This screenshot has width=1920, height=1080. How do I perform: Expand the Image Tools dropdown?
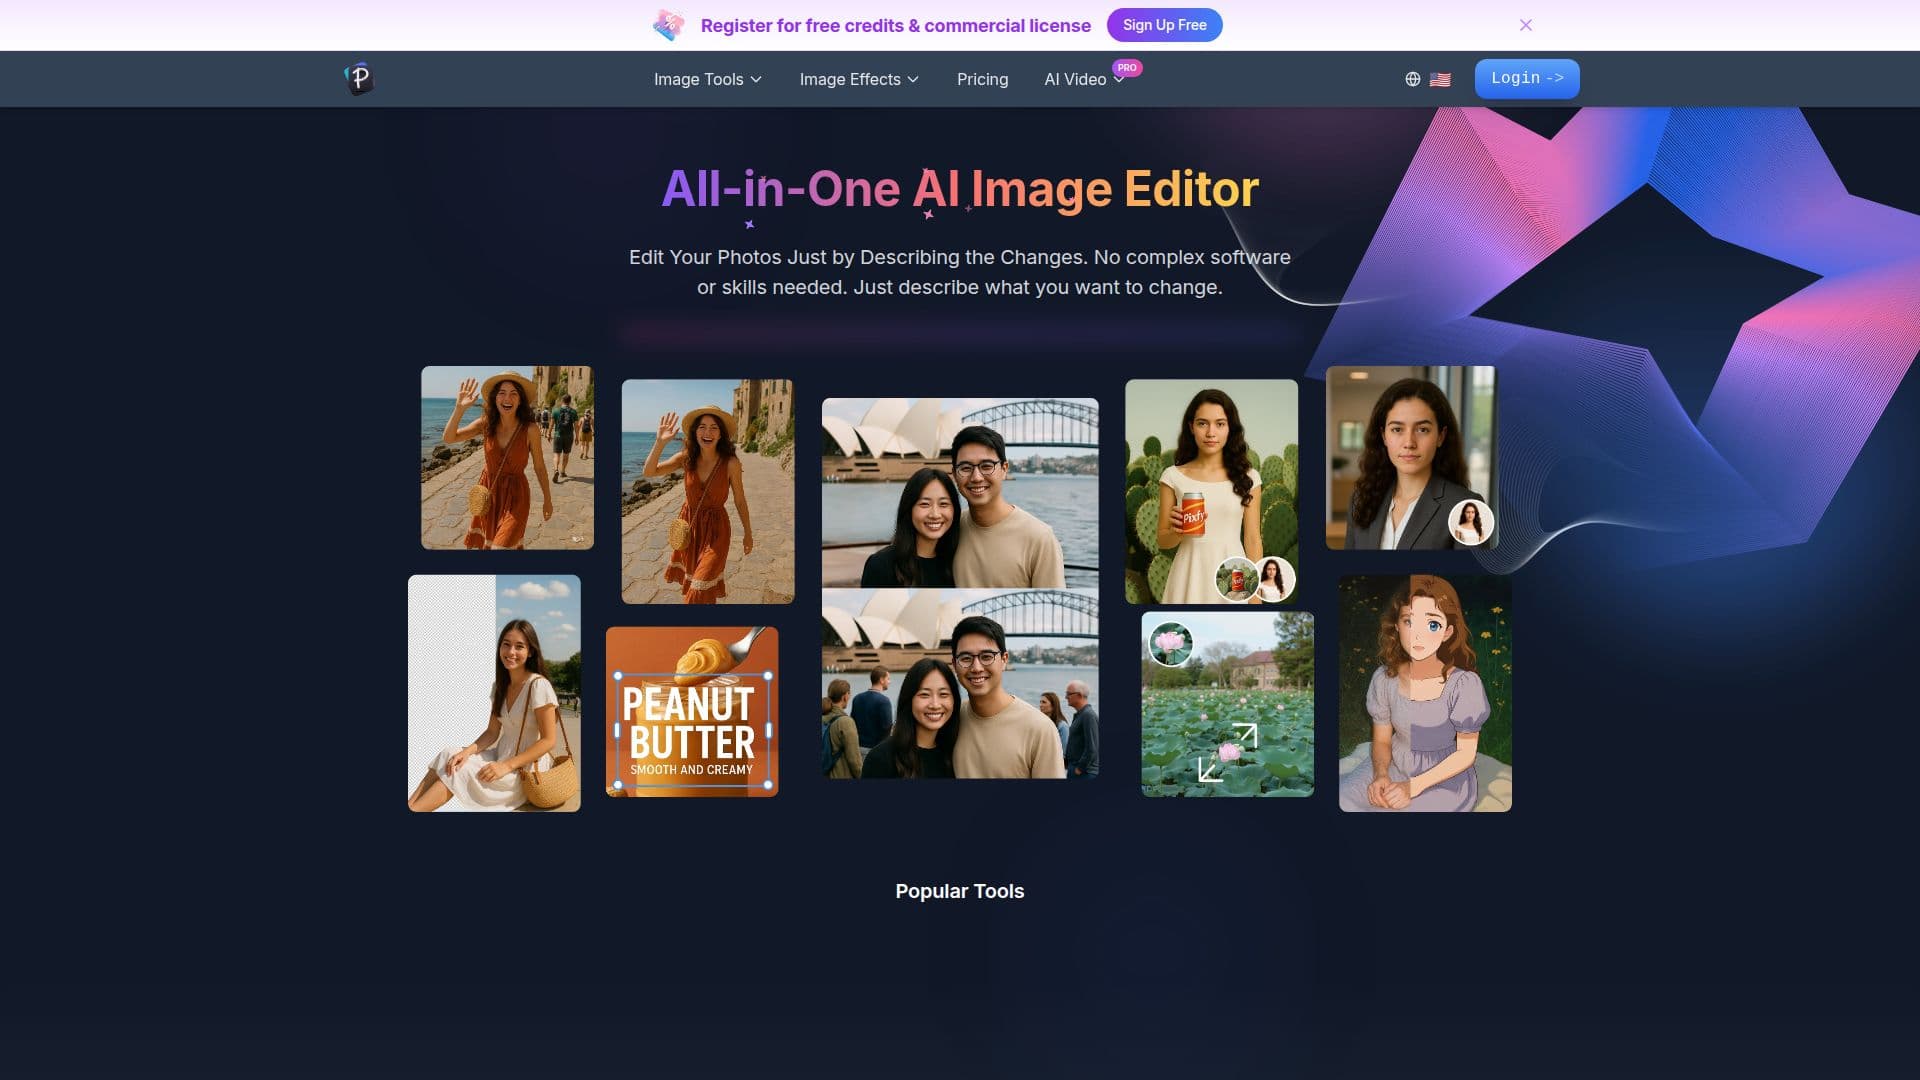707,79
